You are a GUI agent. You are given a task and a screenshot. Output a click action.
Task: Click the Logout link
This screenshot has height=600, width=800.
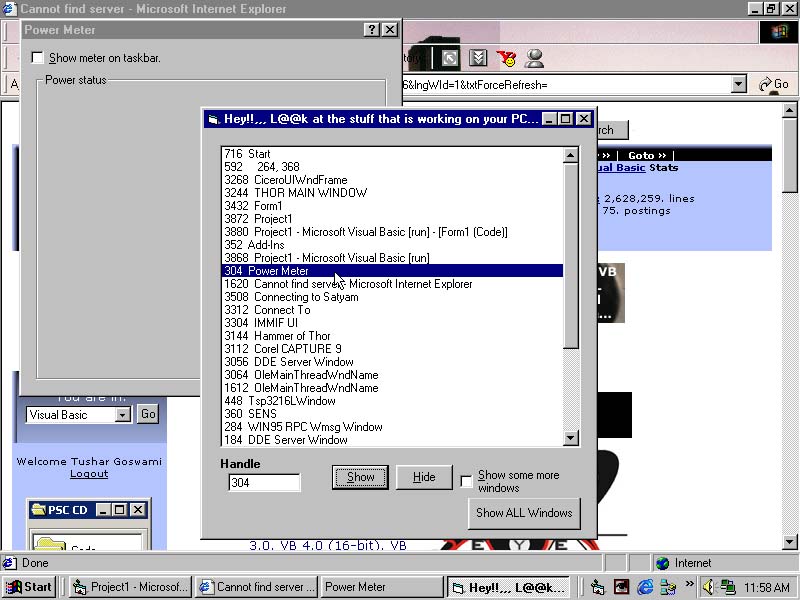click(x=89, y=474)
